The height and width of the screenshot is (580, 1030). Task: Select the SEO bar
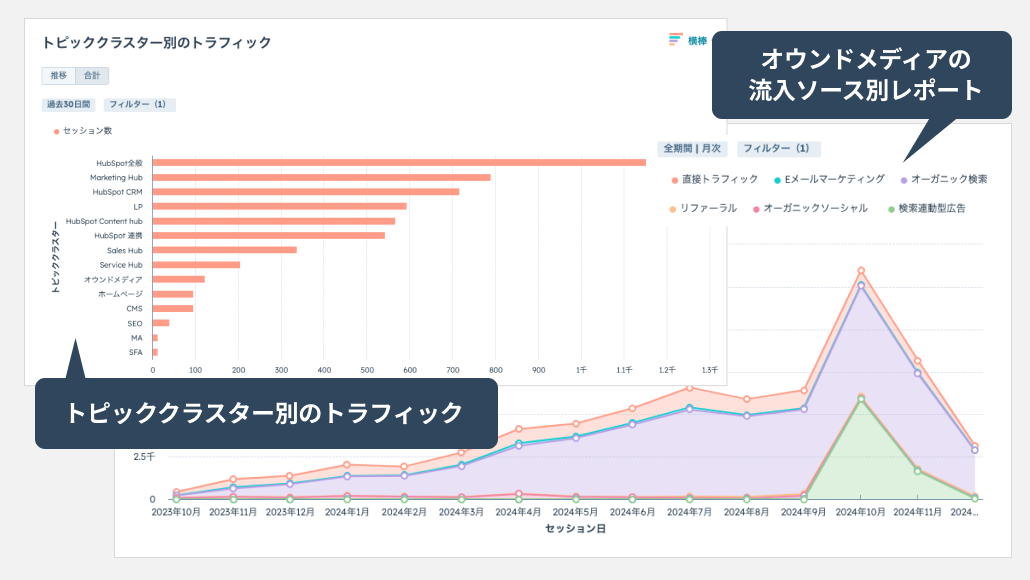[161, 323]
